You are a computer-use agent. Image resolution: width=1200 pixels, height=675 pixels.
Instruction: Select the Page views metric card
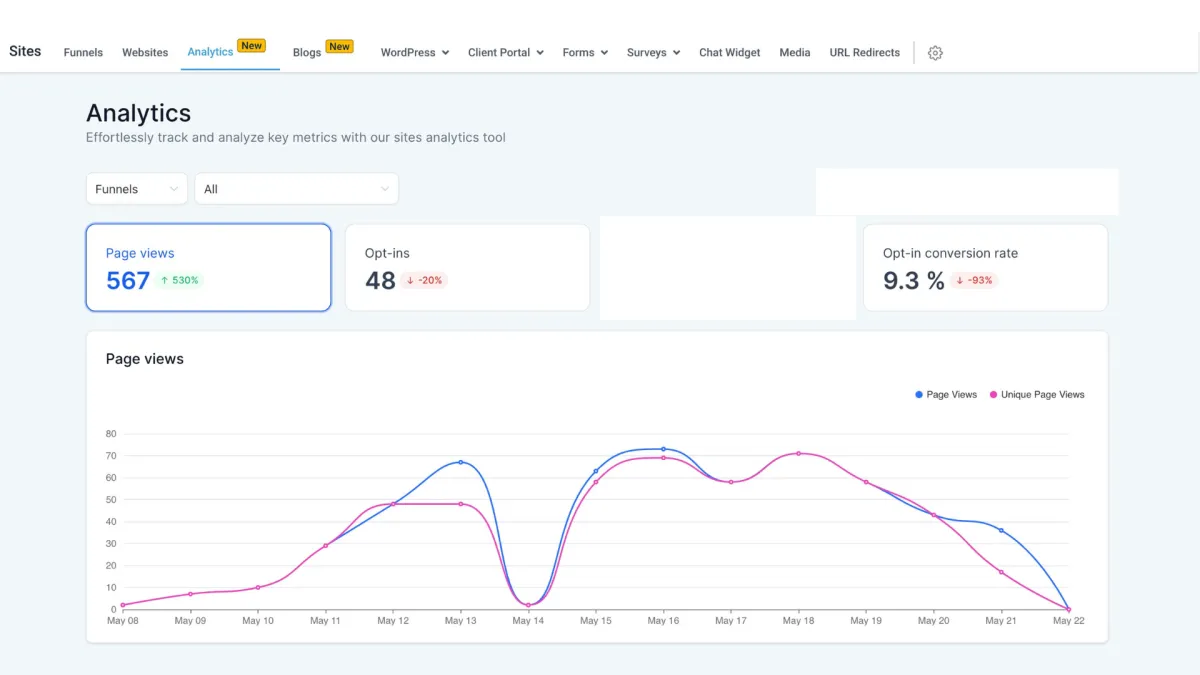(208, 268)
